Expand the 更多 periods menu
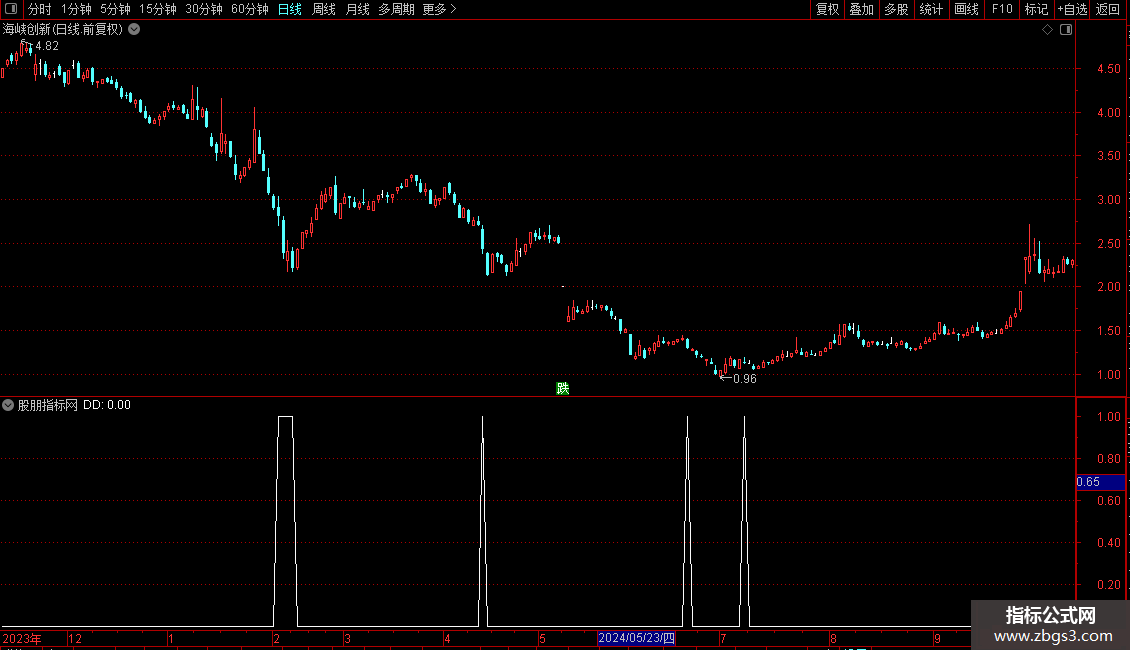The image size is (1130, 650). 440,9
